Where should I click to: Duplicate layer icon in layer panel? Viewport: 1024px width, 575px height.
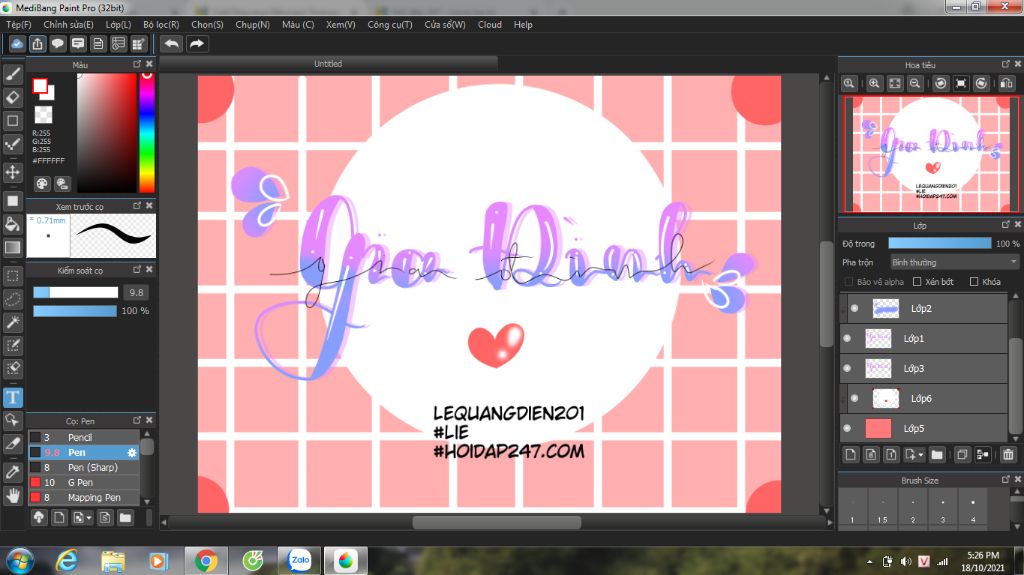pyautogui.click(x=961, y=455)
